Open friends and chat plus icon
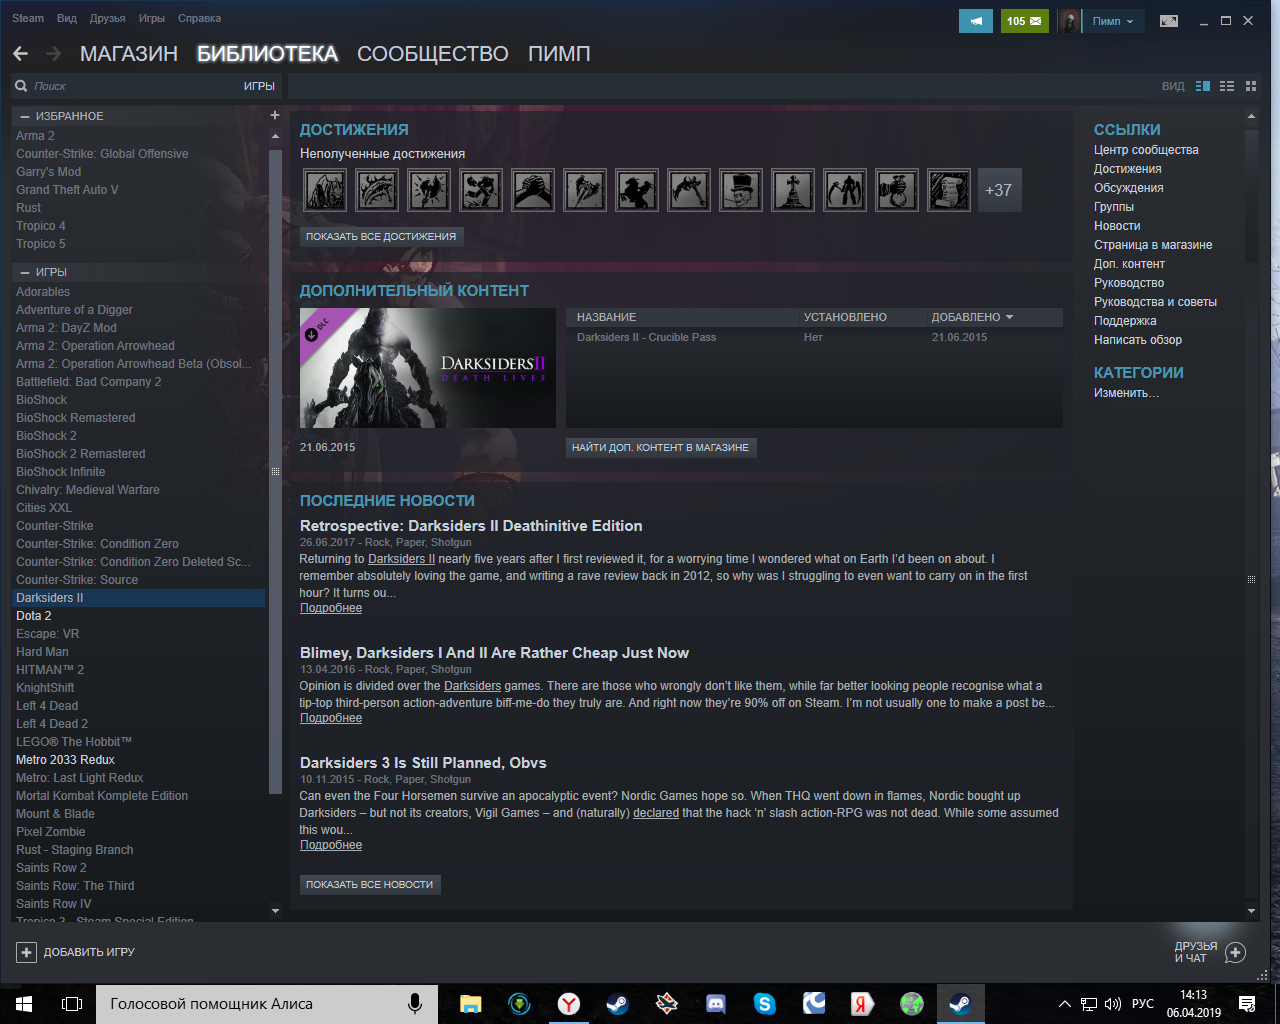The height and width of the screenshot is (1024, 1280). coord(1235,952)
